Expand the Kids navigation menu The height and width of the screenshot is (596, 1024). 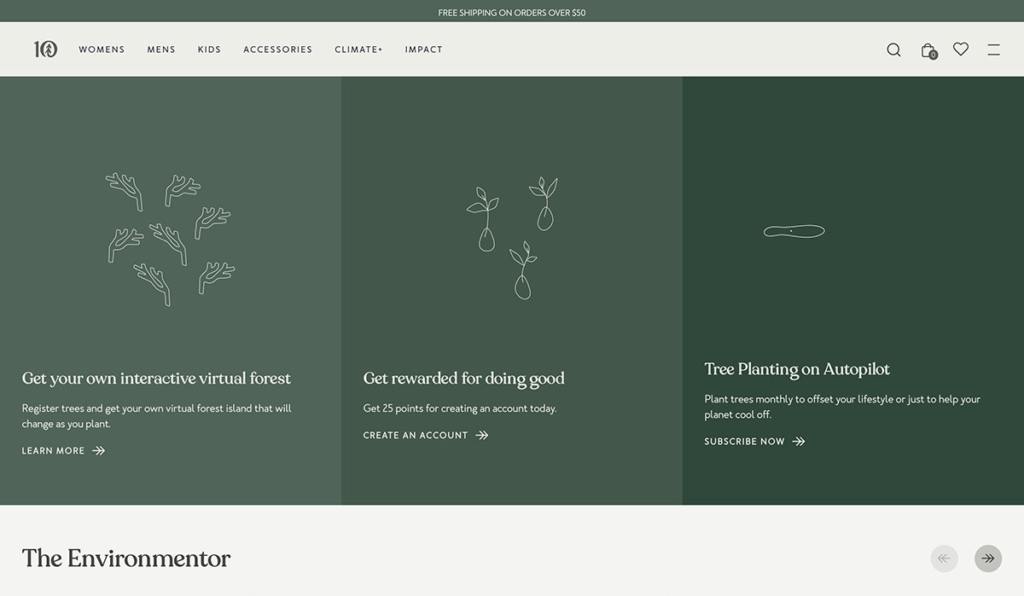coord(209,49)
